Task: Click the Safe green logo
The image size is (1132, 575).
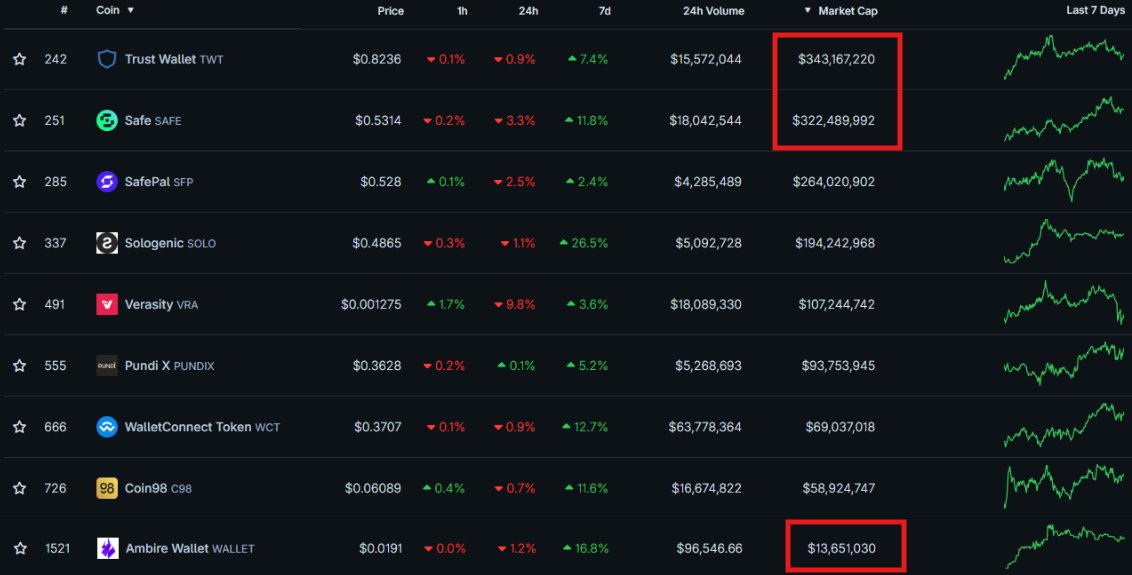Action: pos(107,121)
